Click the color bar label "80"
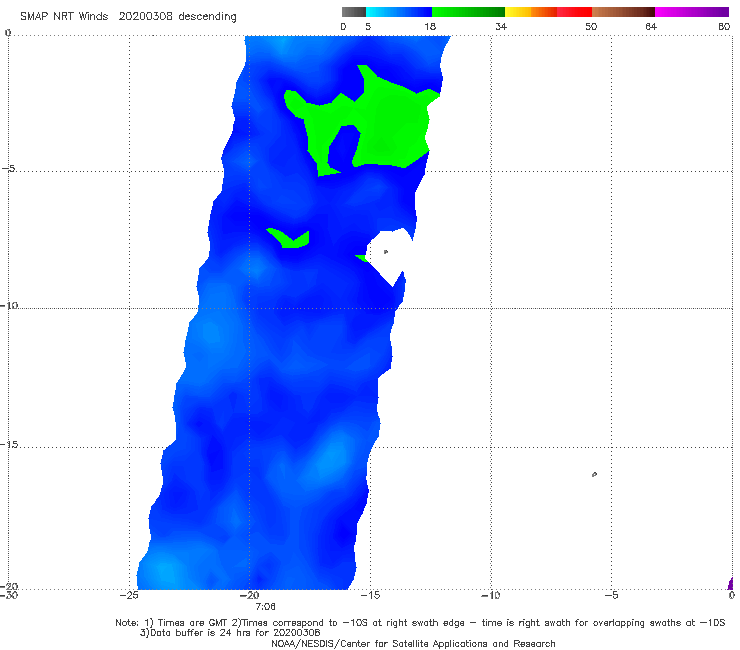The height and width of the screenshot is (650, 740). click(724, 26)
